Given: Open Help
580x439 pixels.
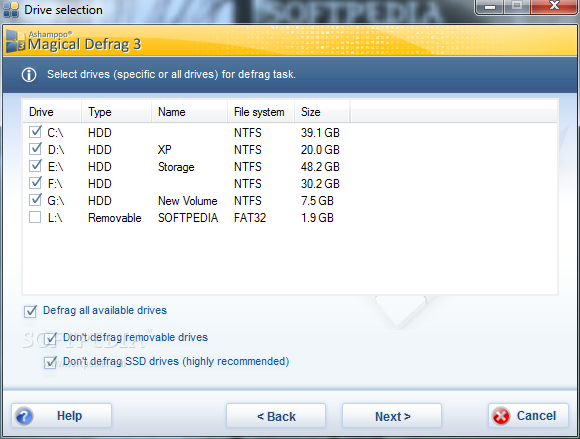Looking at the screenshot, I should (61, 416).
